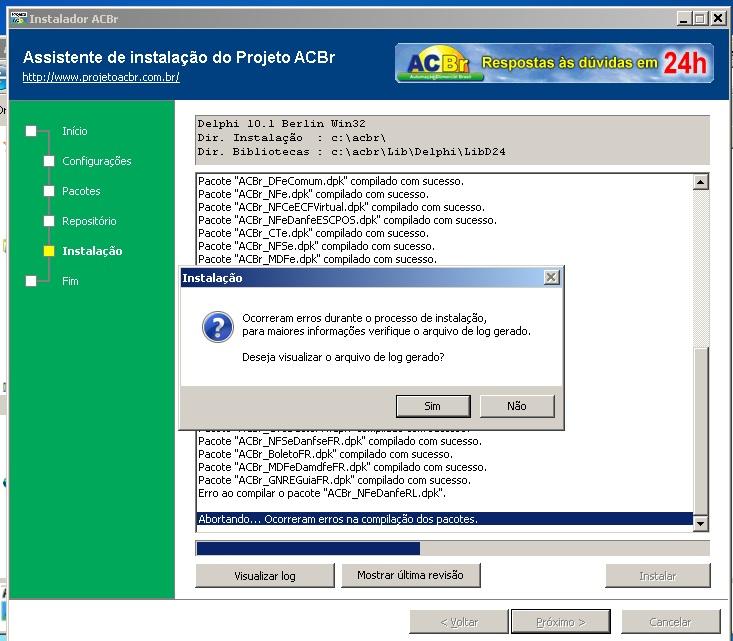Close the Instalador ACBr window
The image size is (733, 641).
point(718,19)
